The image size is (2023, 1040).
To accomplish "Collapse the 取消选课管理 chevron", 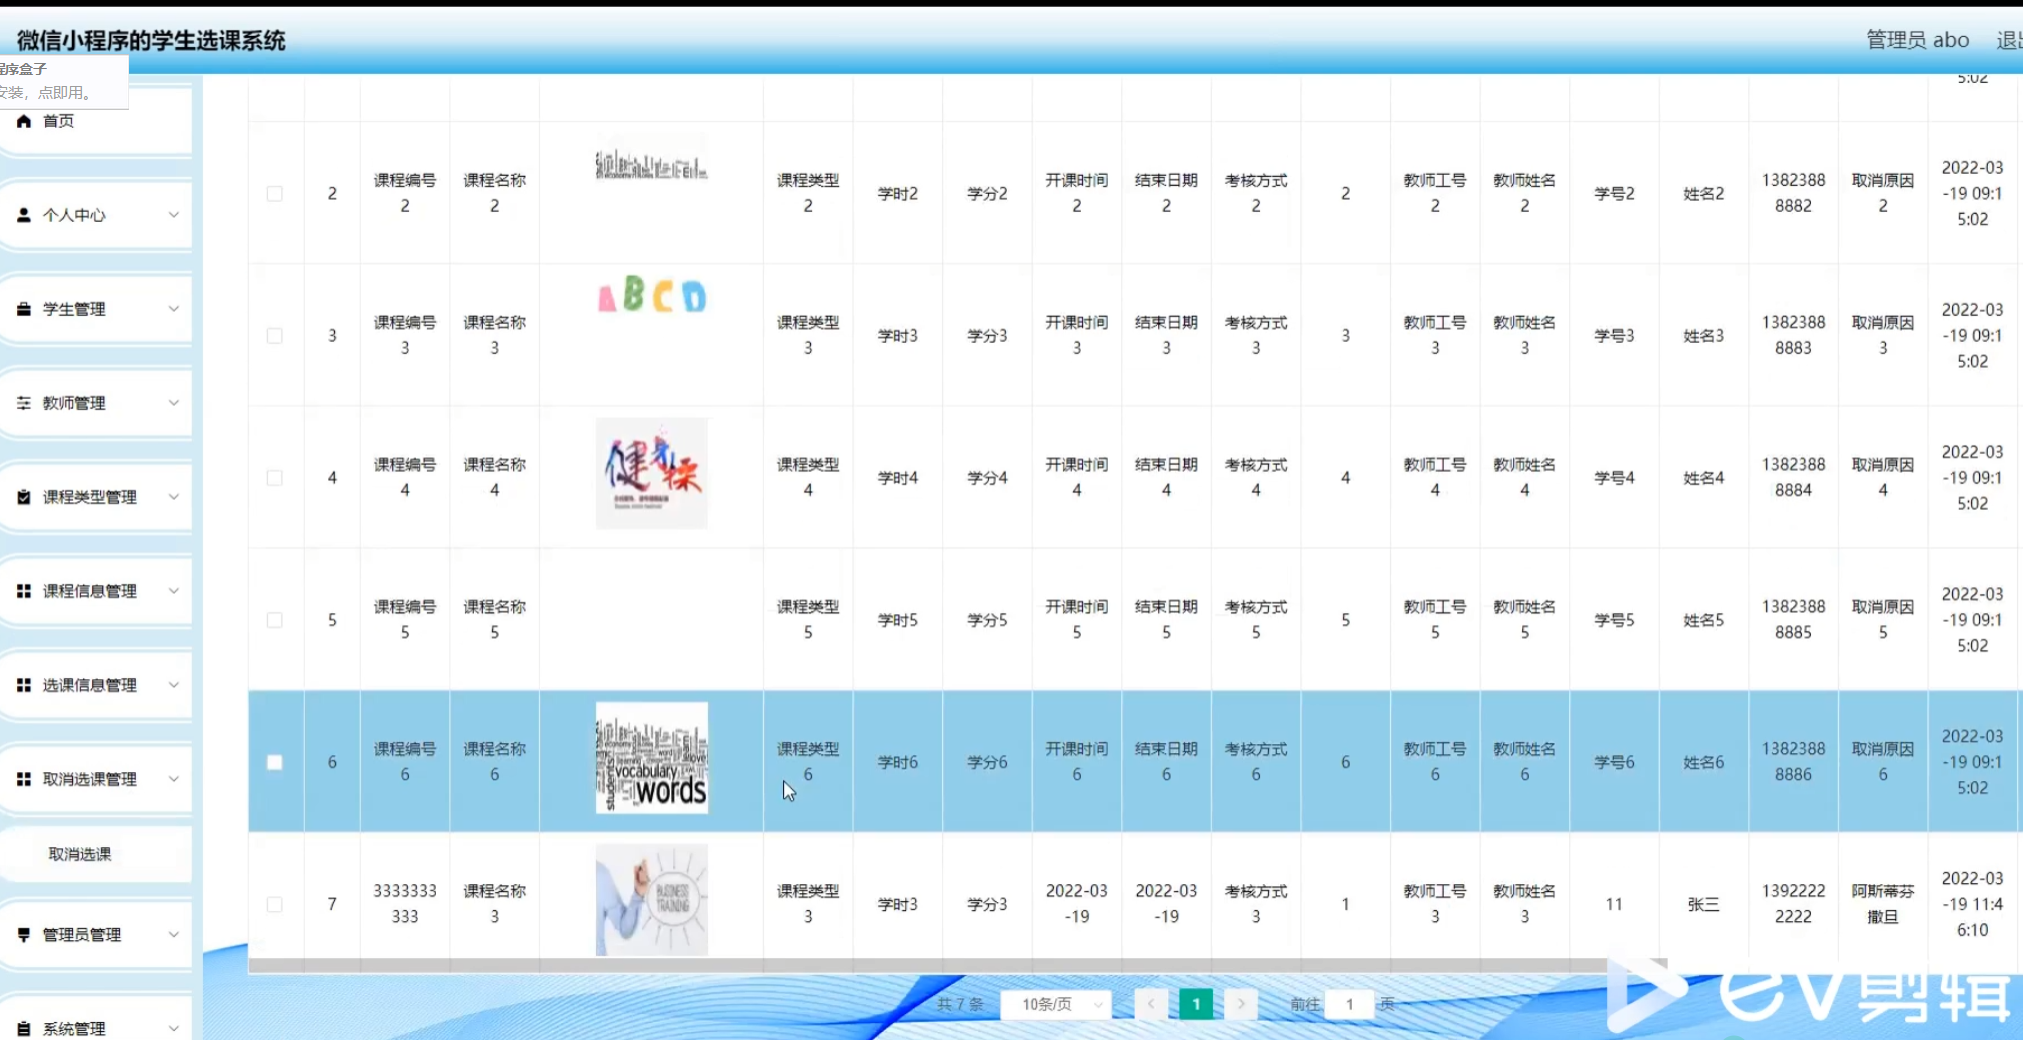I will tap(173, 779).
